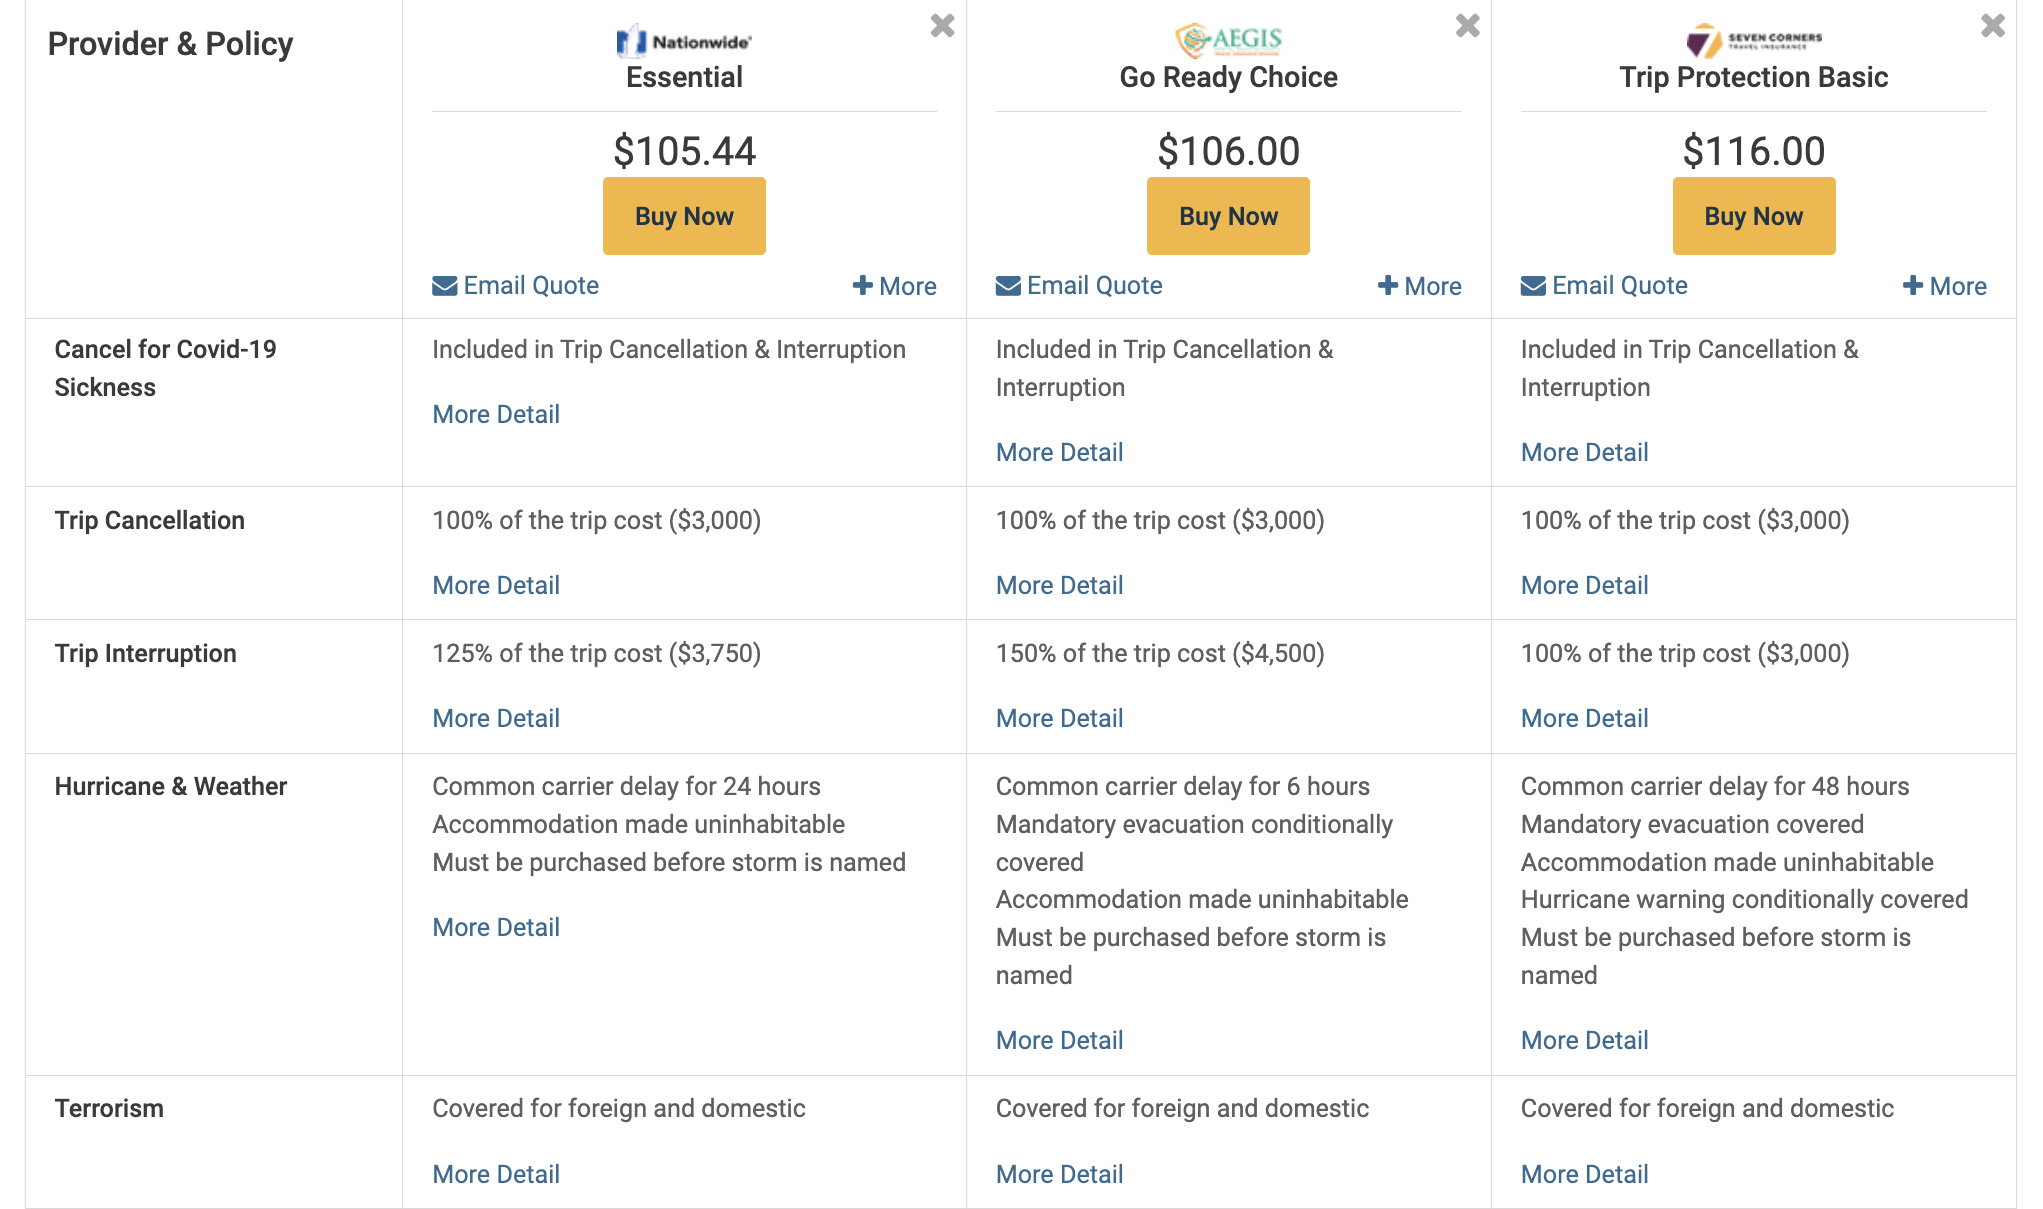Screen dimensions: 2043x1209
Task: View More Detail on AEGIS Trip Cancellation
Action: point(1060,585)
